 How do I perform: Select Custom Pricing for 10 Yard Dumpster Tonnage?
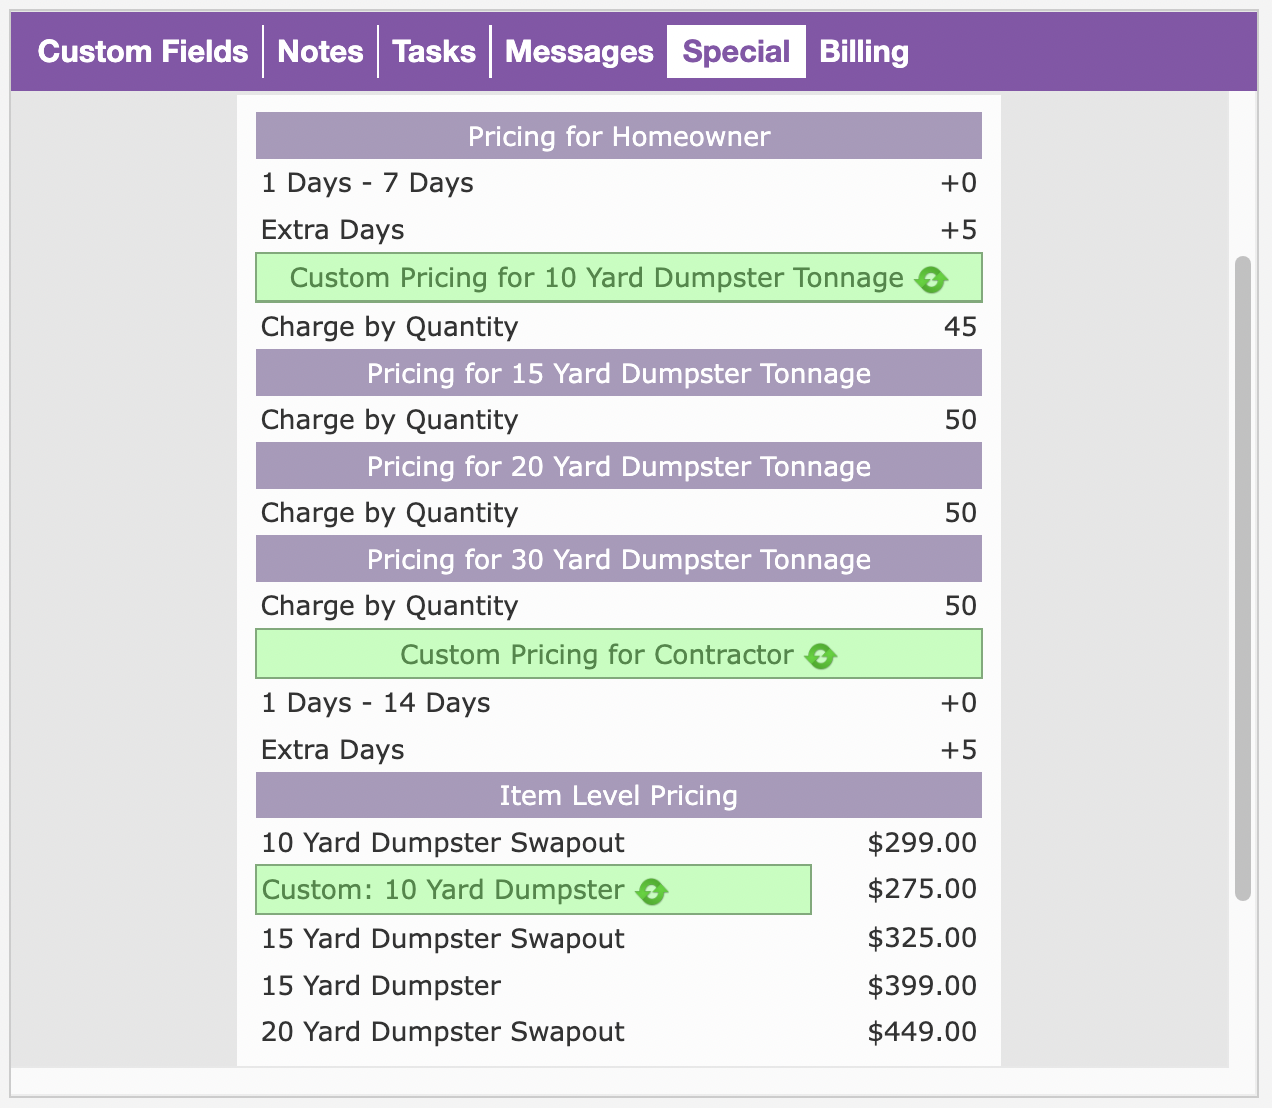pyautogui.click(x=596, y=278)
